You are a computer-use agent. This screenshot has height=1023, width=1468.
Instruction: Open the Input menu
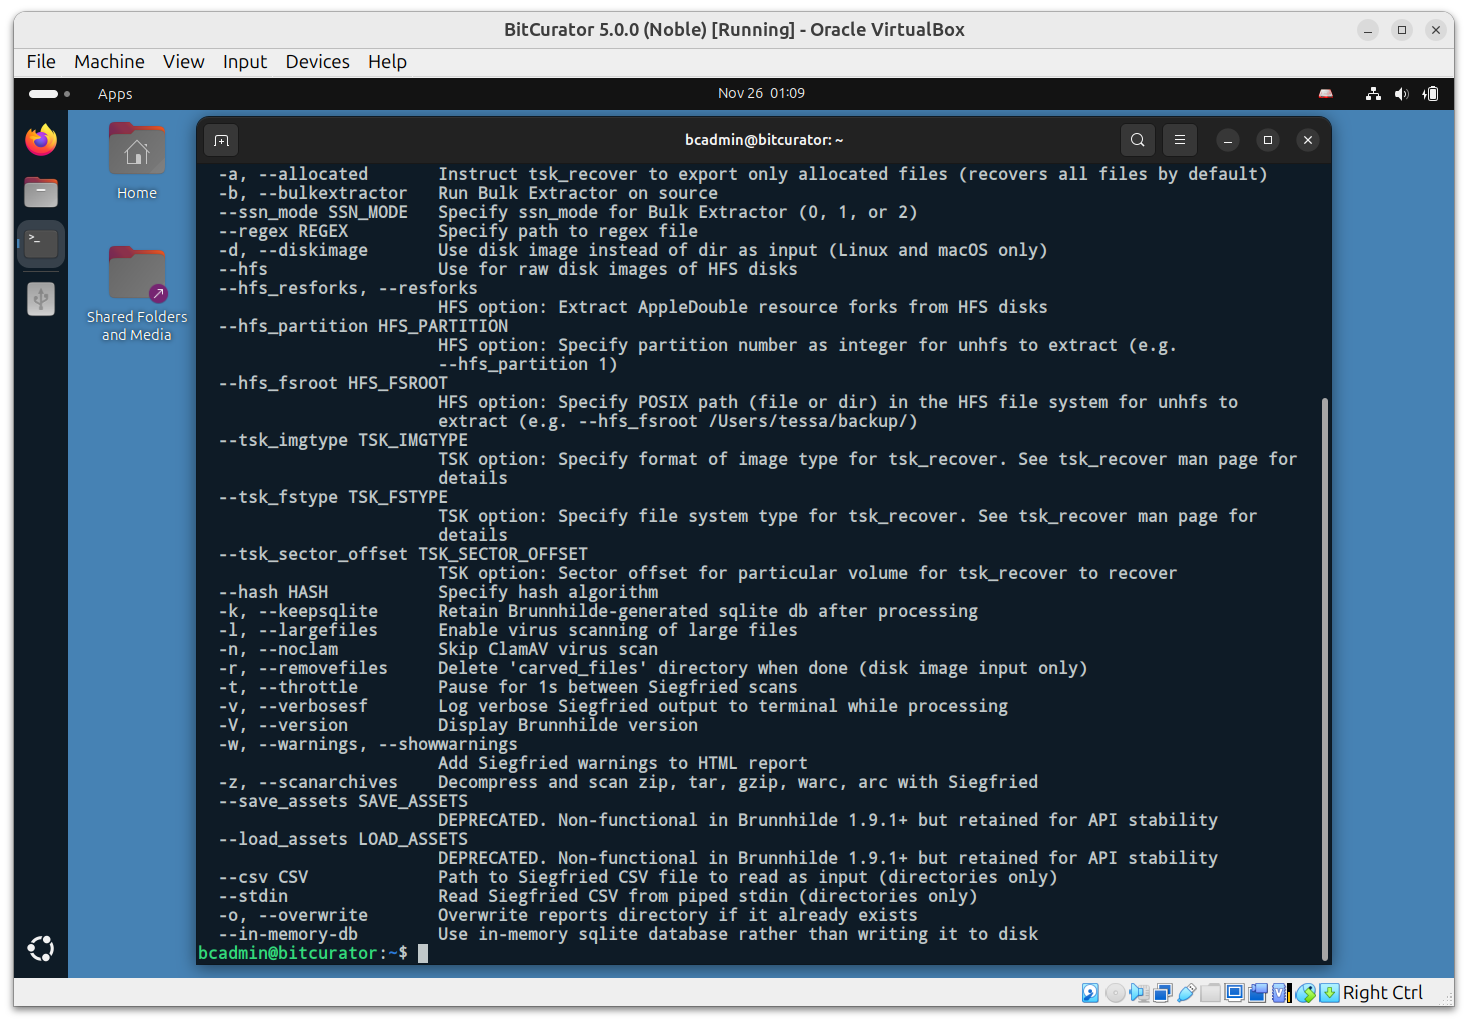coord(245,62)
